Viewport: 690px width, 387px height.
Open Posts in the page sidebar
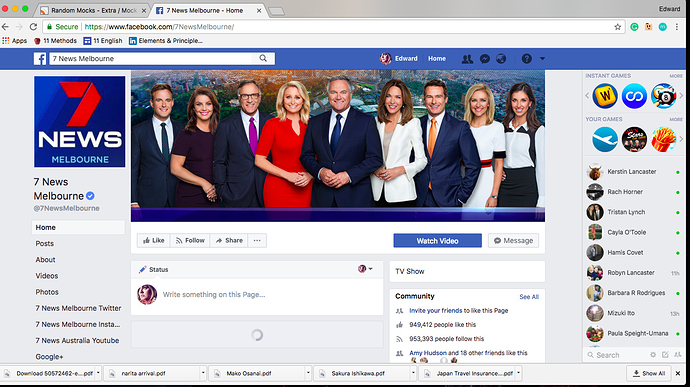coord(45,243)
